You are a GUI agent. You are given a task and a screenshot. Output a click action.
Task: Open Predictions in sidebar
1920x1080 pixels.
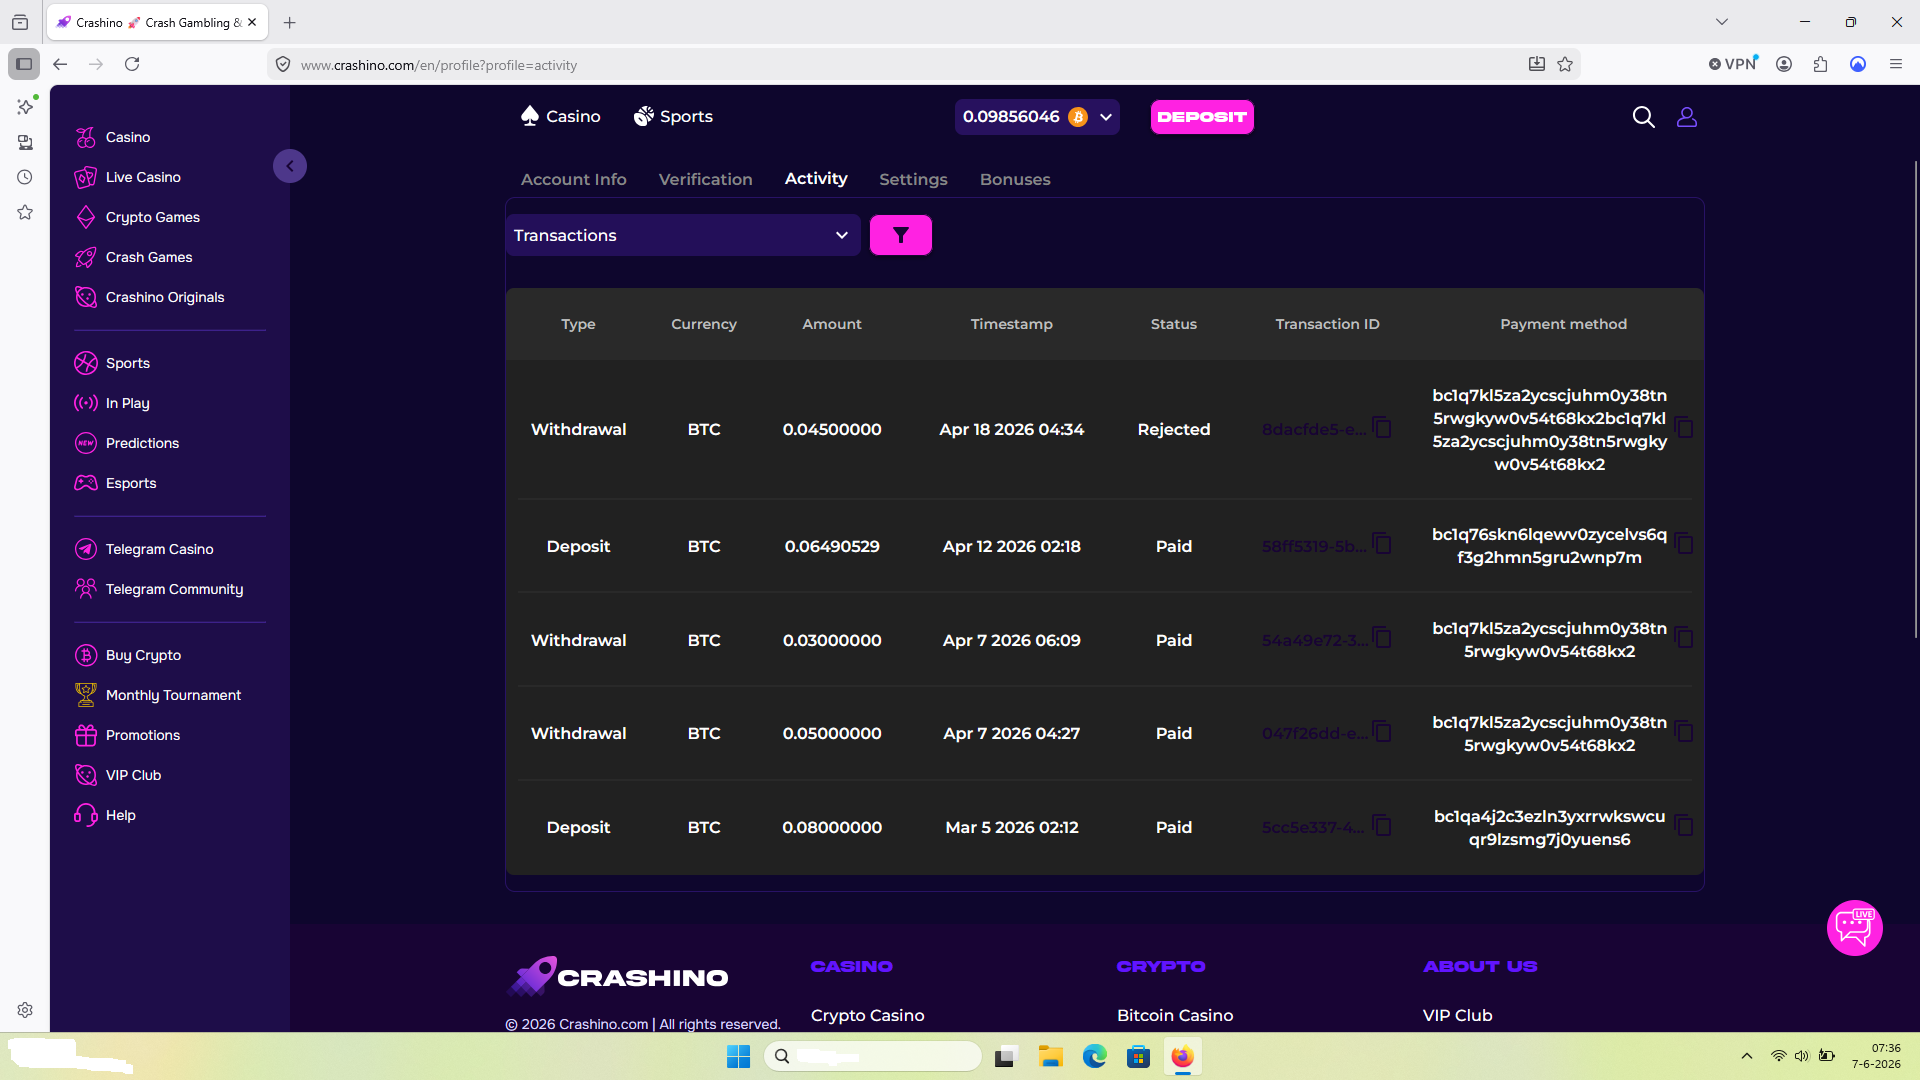tap(127, 443)
